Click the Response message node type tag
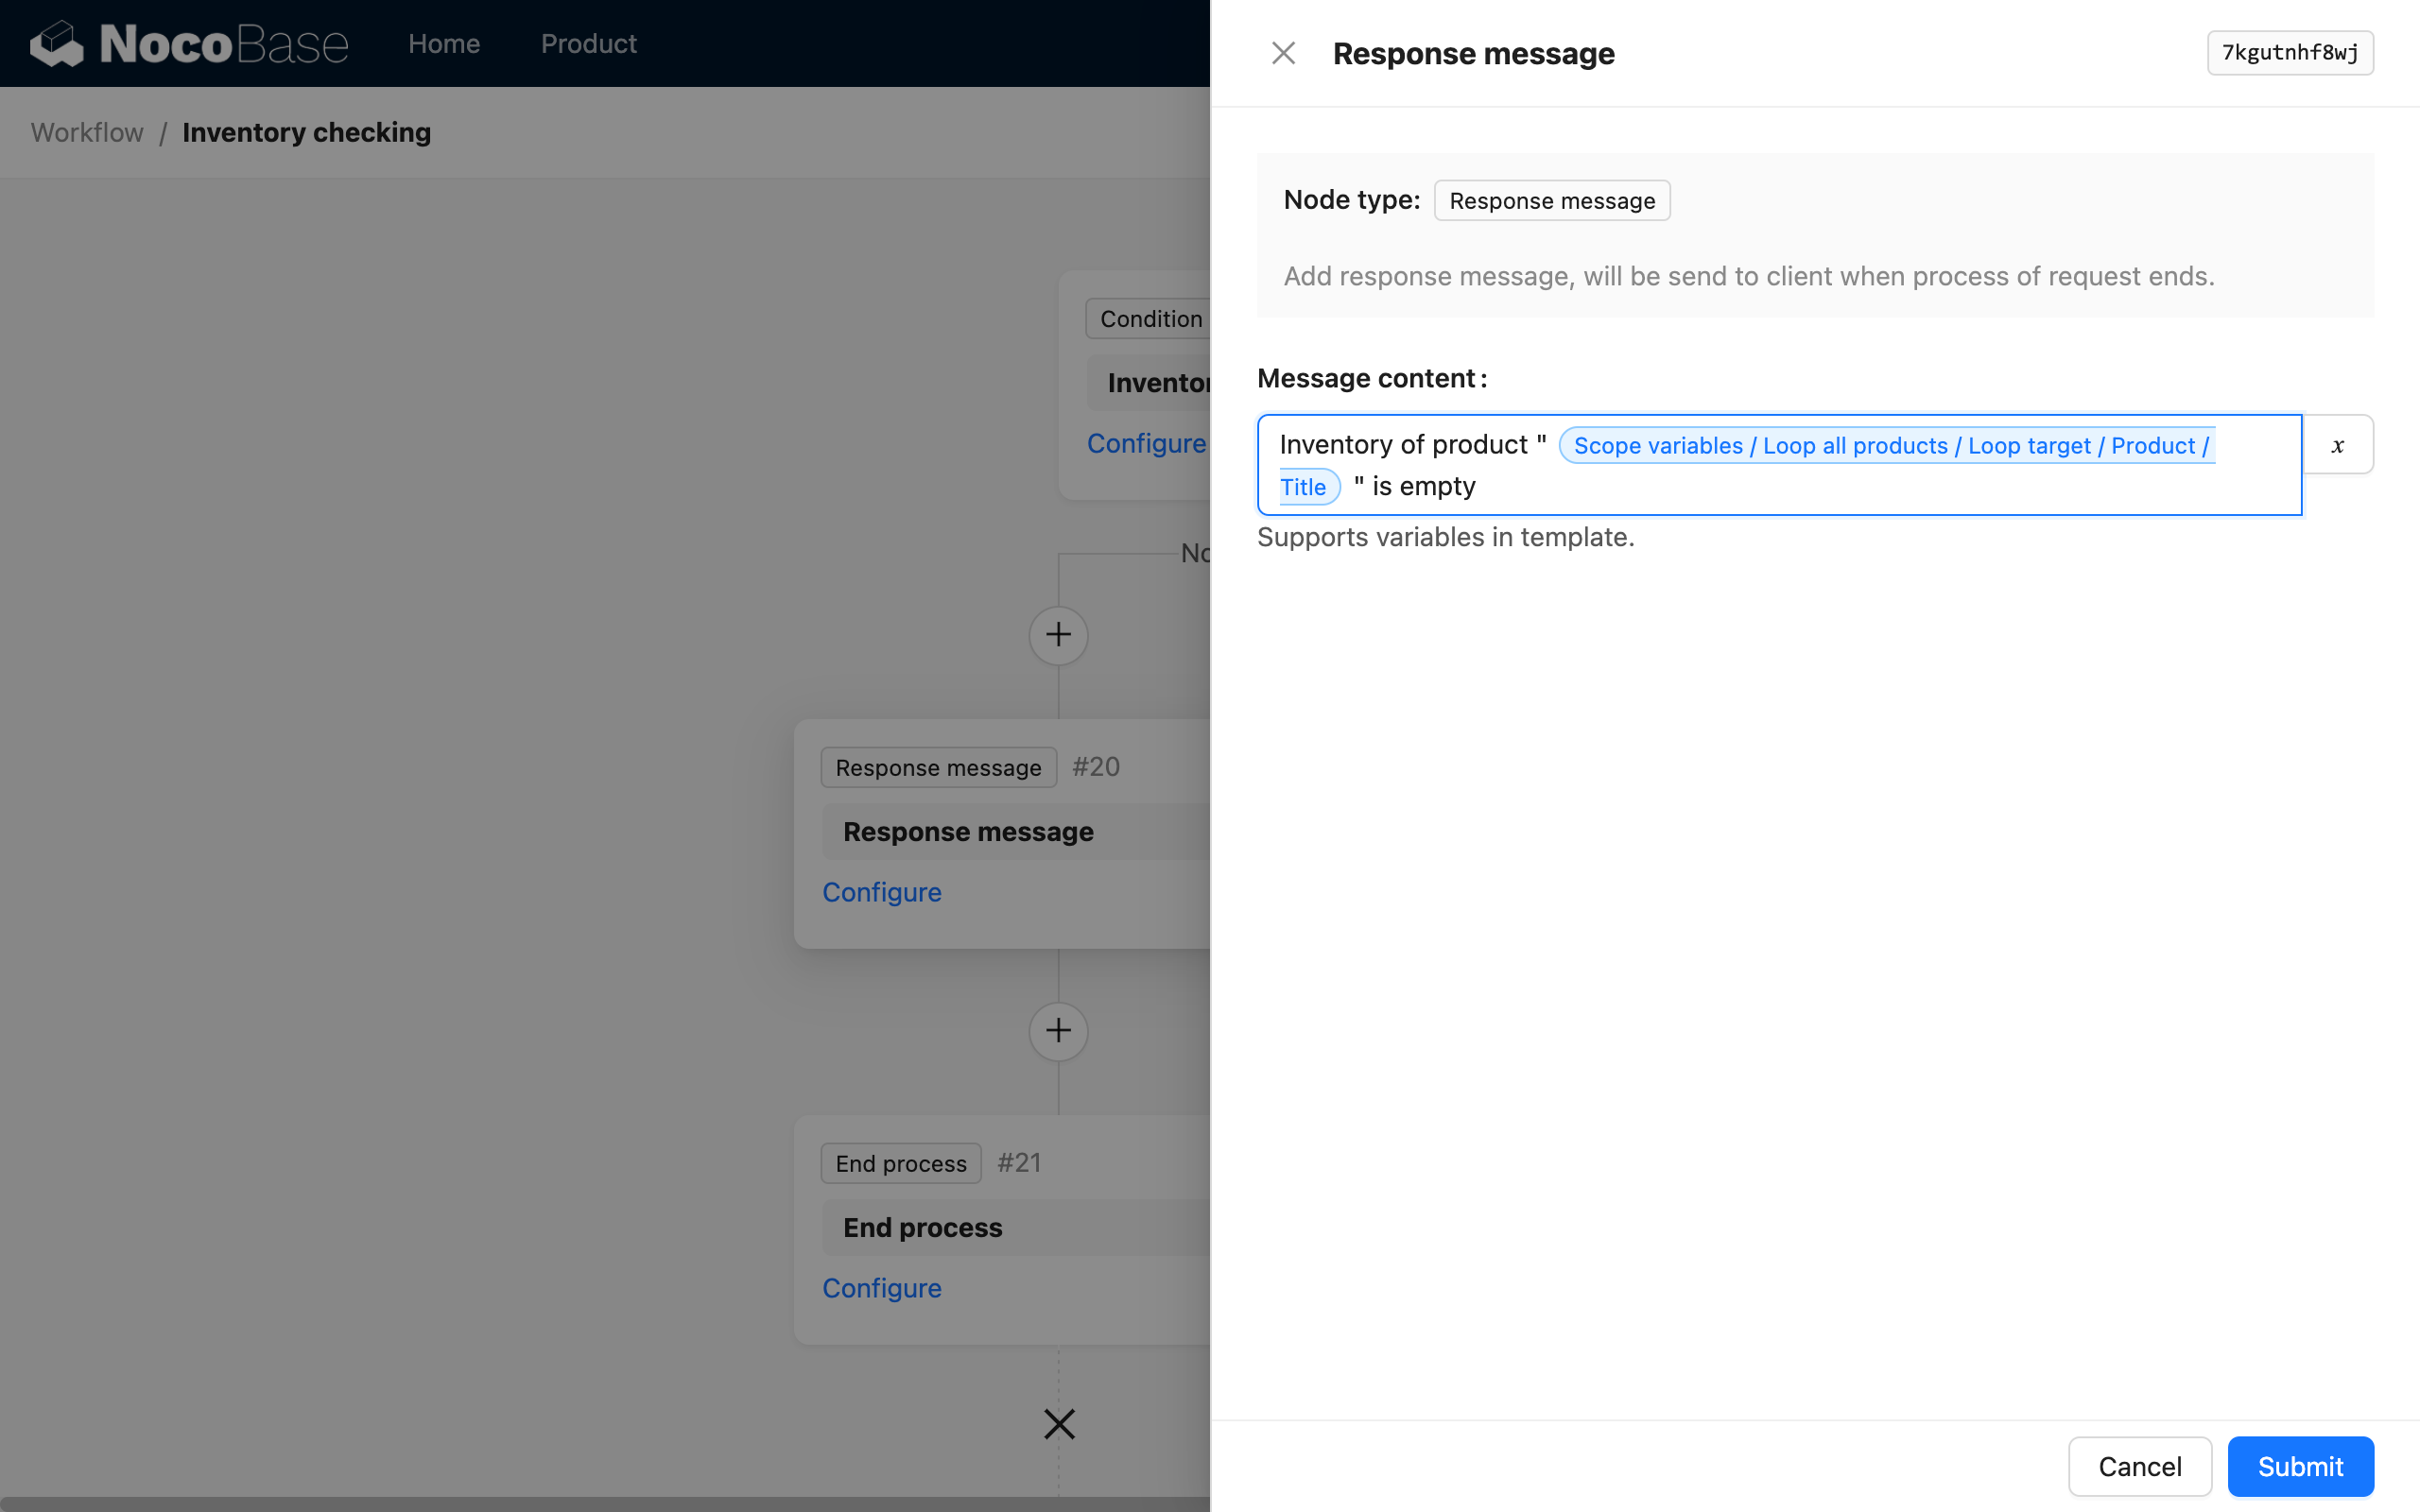The height and width of the screenshot is (1512, 2420). coord(1551,200)
